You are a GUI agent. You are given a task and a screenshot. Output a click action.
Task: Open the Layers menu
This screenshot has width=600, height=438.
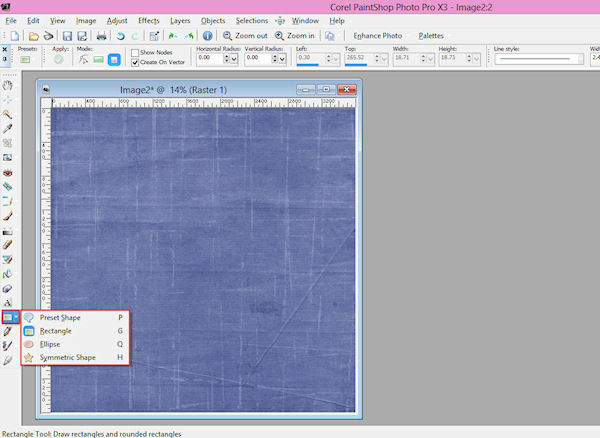point(180,21)
